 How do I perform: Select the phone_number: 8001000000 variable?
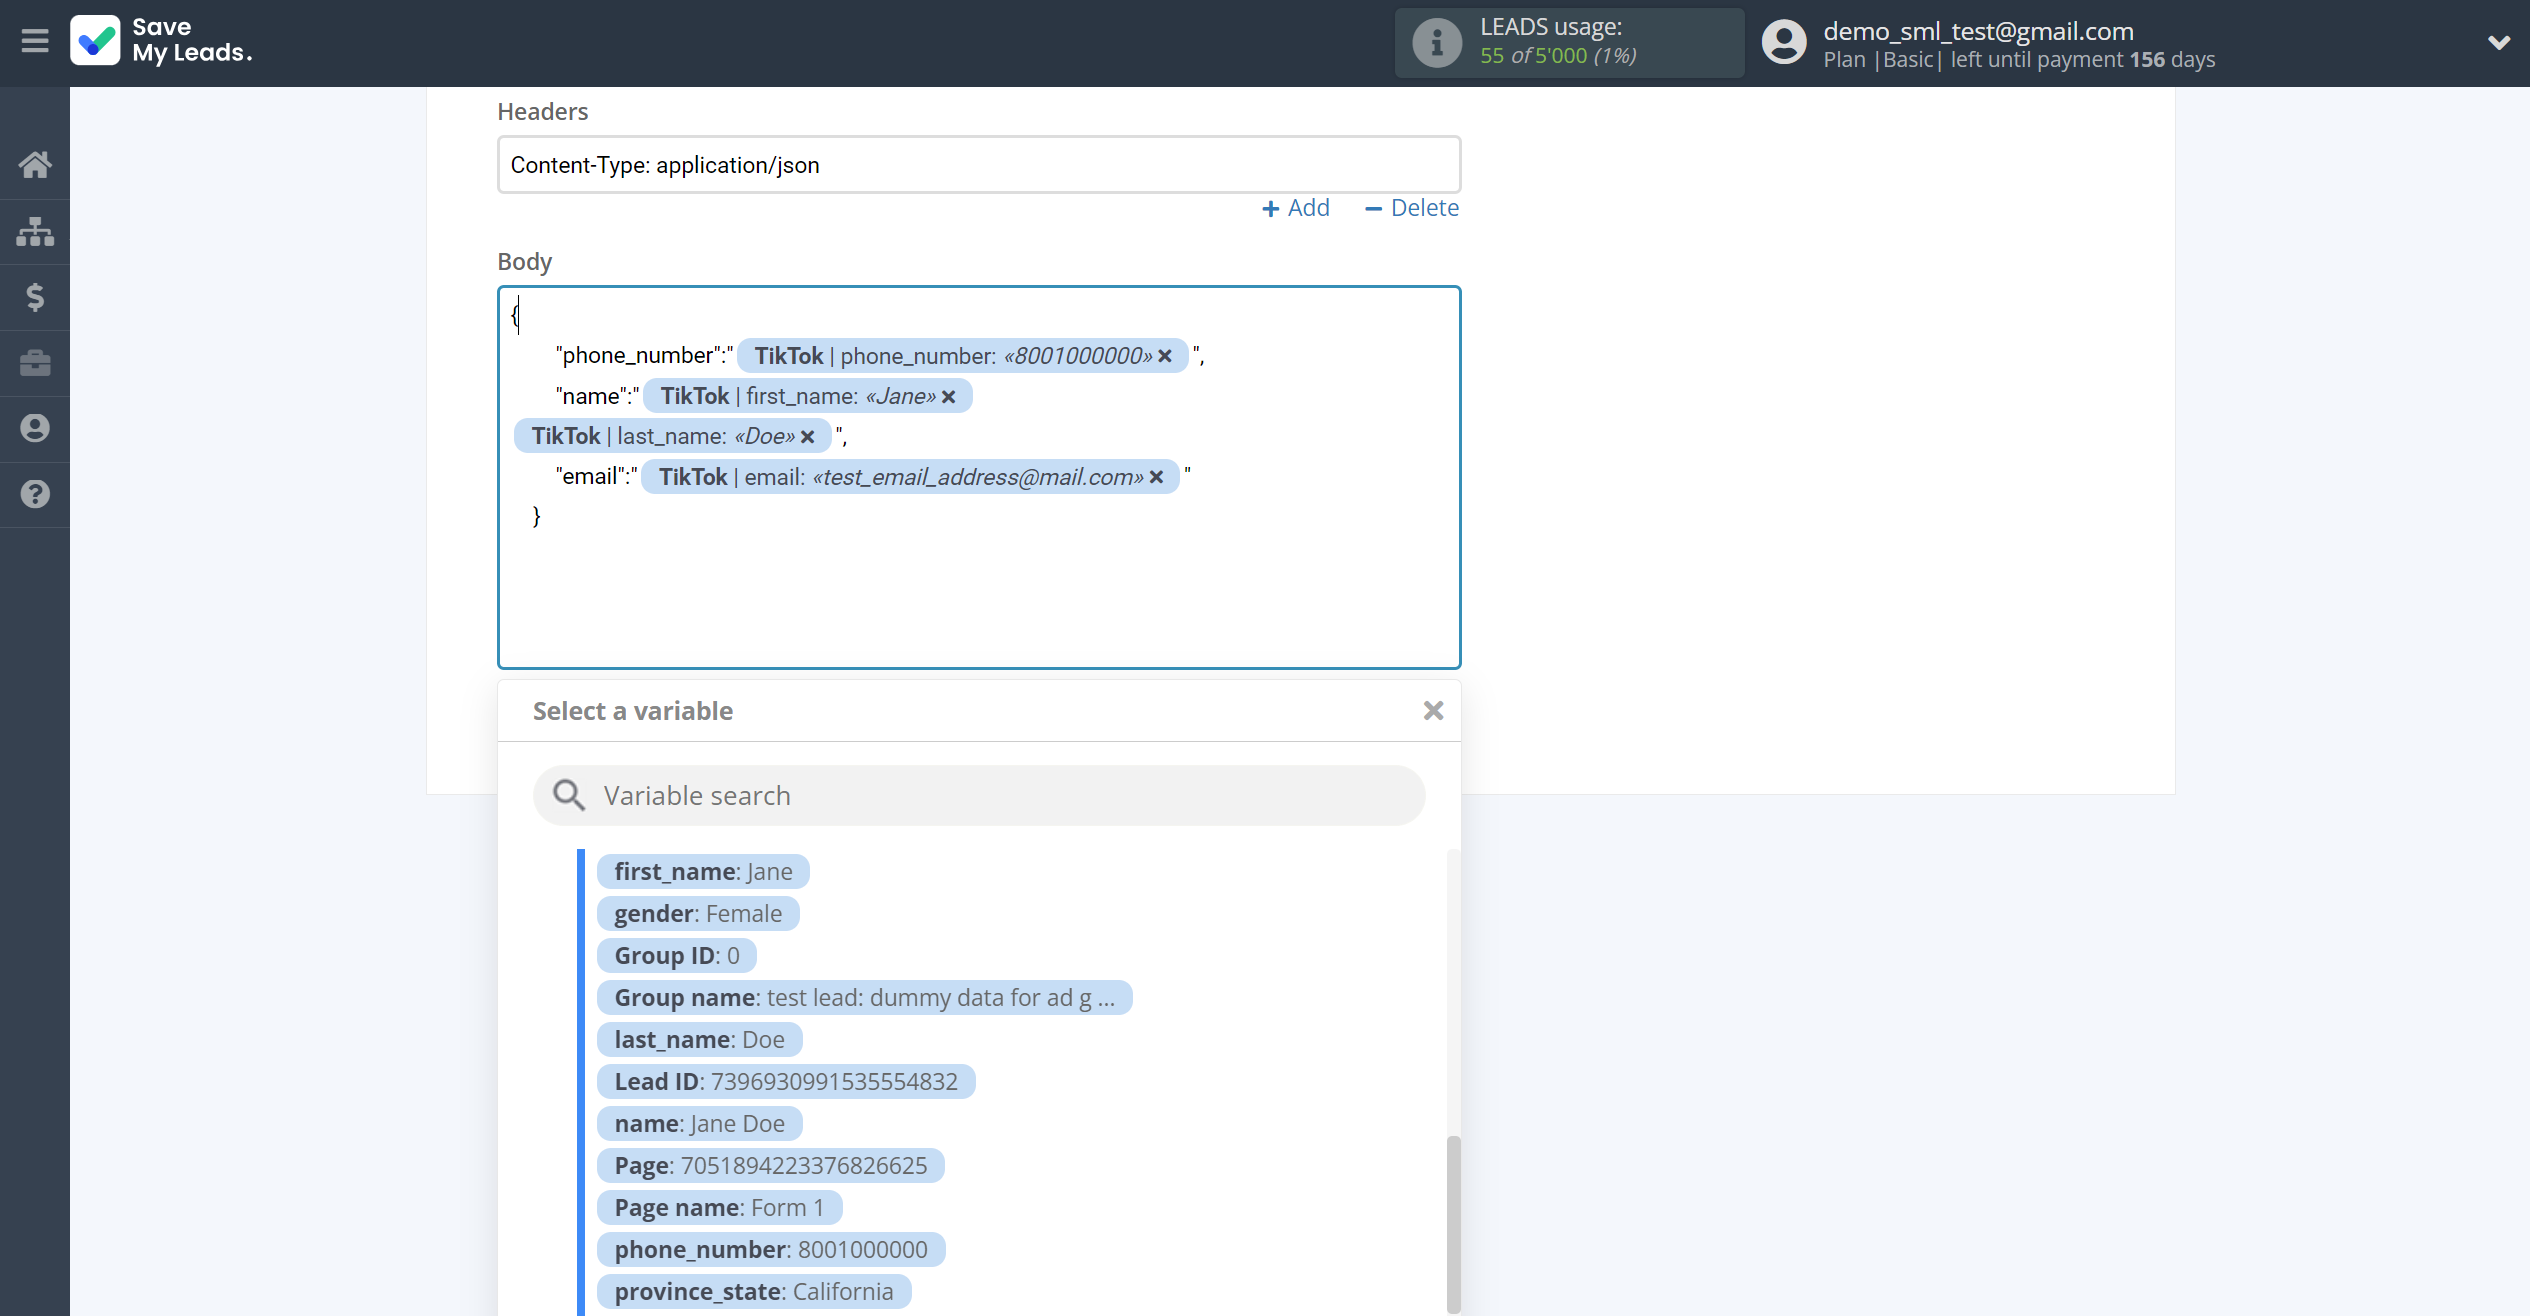[x=771, y=1250]
